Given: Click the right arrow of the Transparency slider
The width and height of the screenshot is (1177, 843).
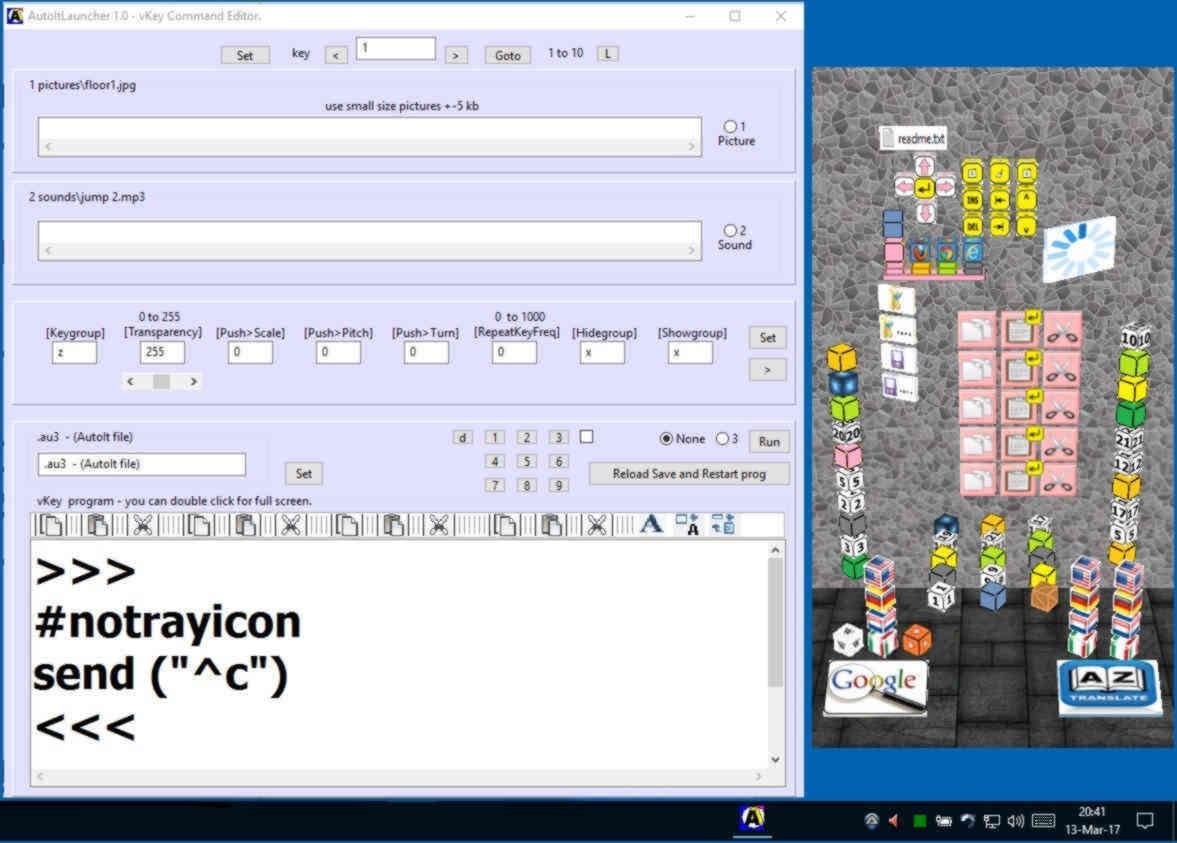Looking at the screenshot, I should pyautogui.click(x=194, y=381).
